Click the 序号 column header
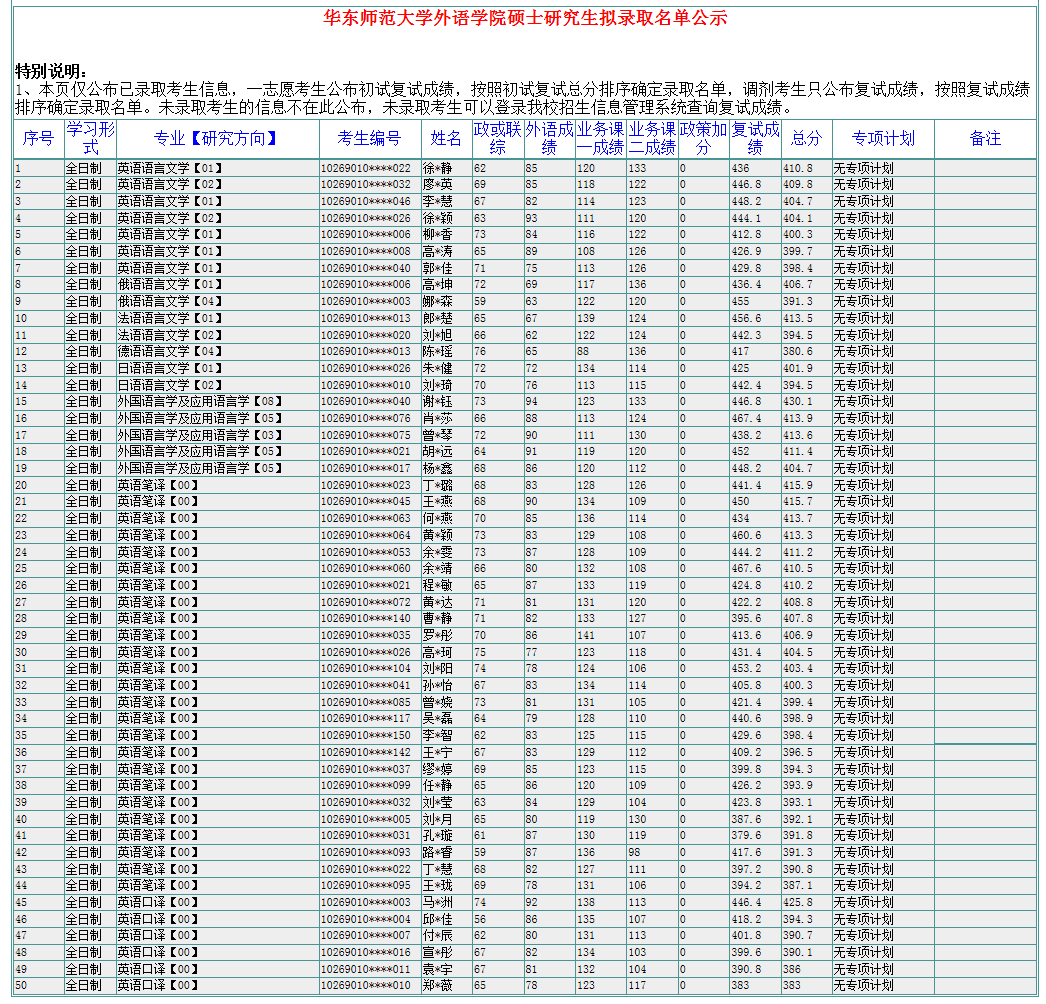The height and width of the screenshot is (1004, 1046). click(x=38, y=139)
